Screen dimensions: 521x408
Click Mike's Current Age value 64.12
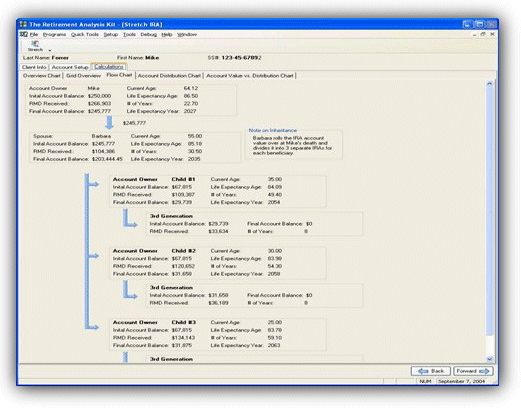(x=191, y=88)
